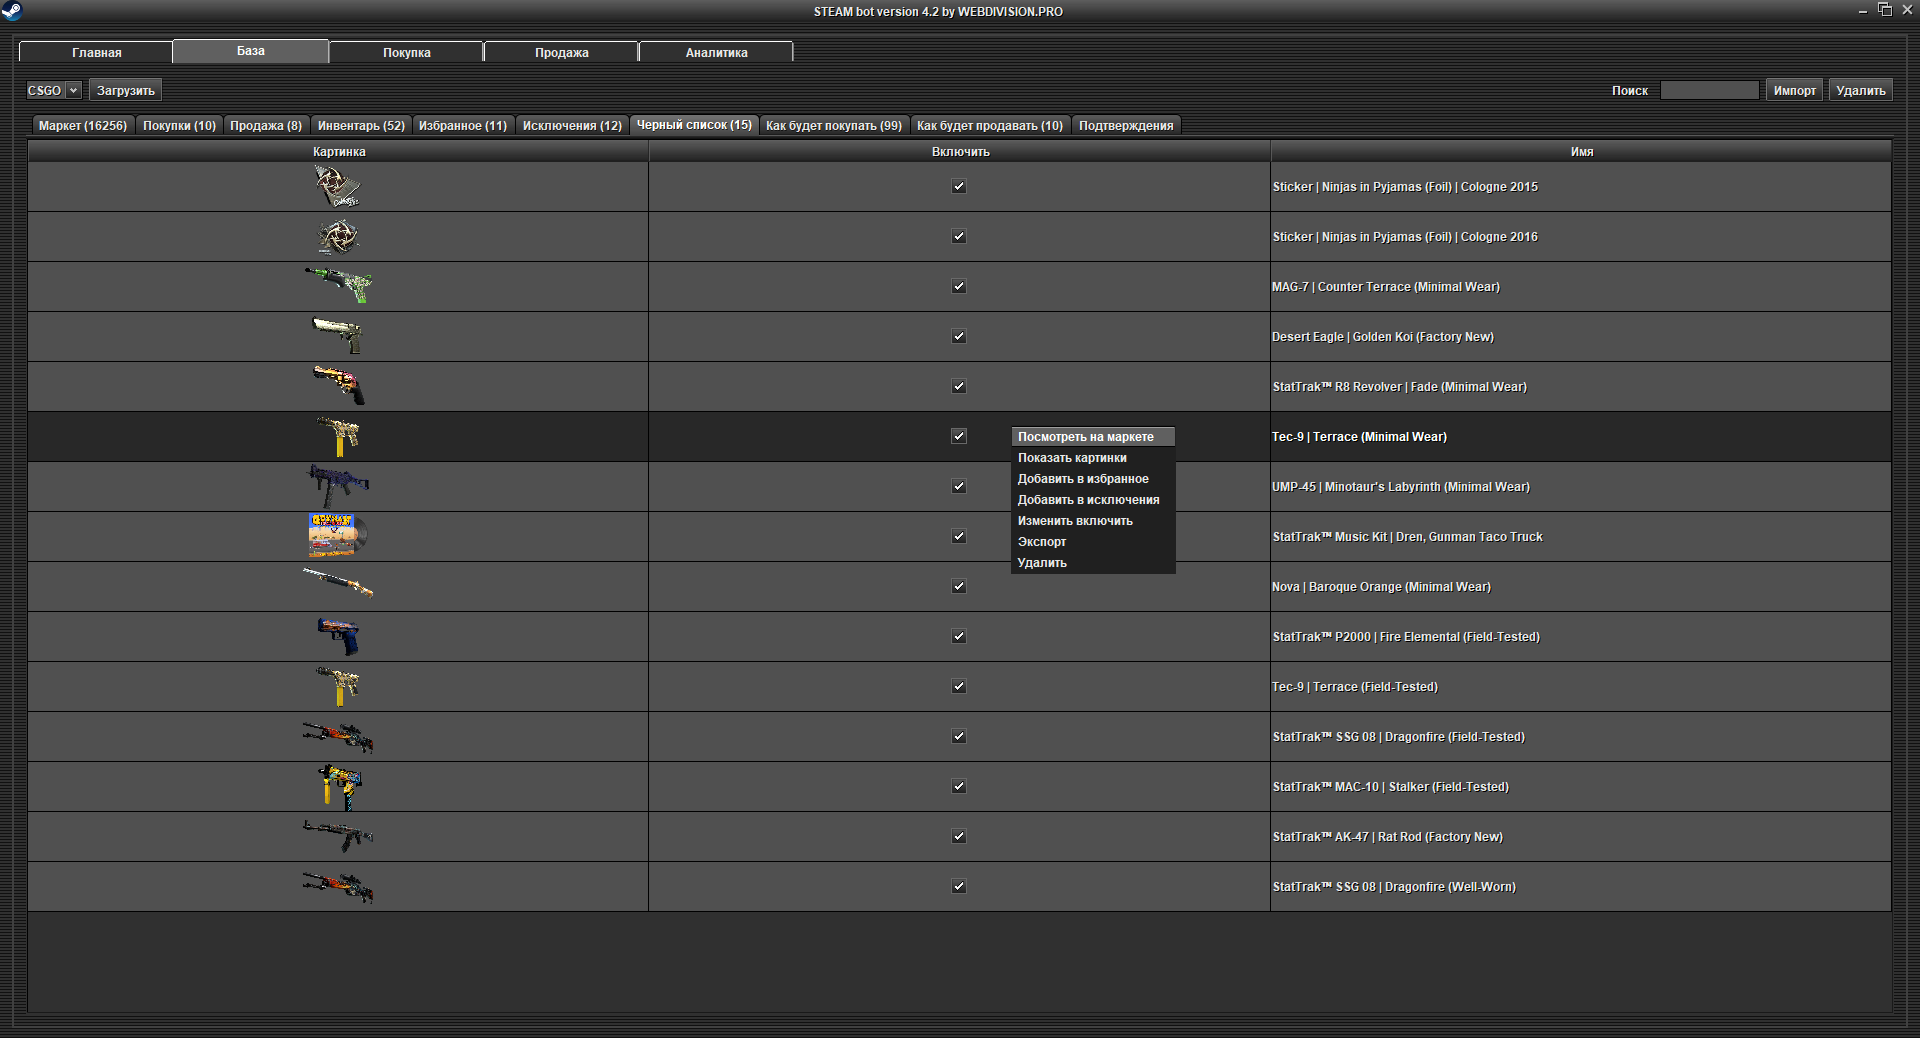Click the Nova Baroque Orange shotgun image
Screen dimensions: 1920x1038
point(338,582)
